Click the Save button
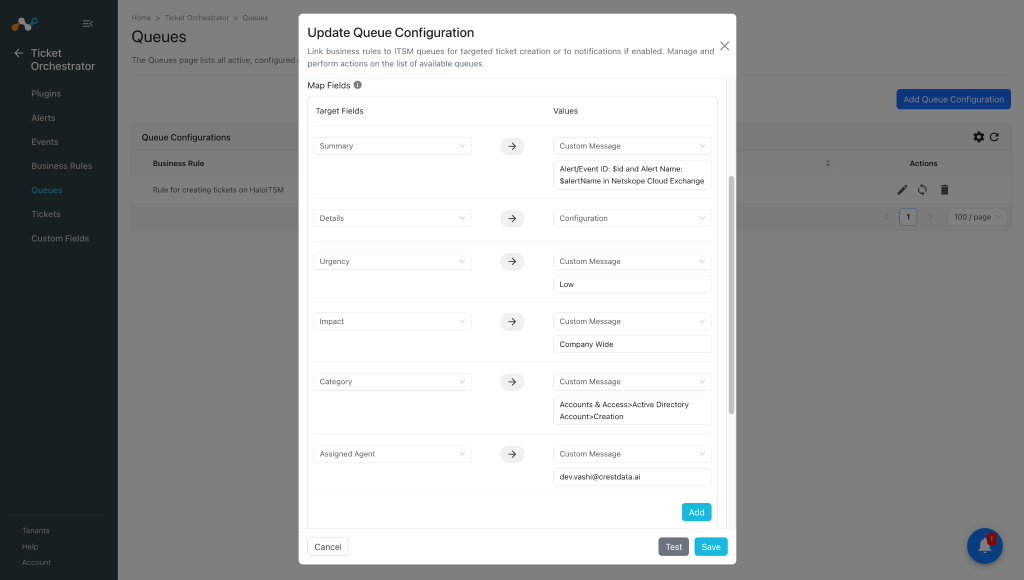1024x580 pixels. pos(711,547)
